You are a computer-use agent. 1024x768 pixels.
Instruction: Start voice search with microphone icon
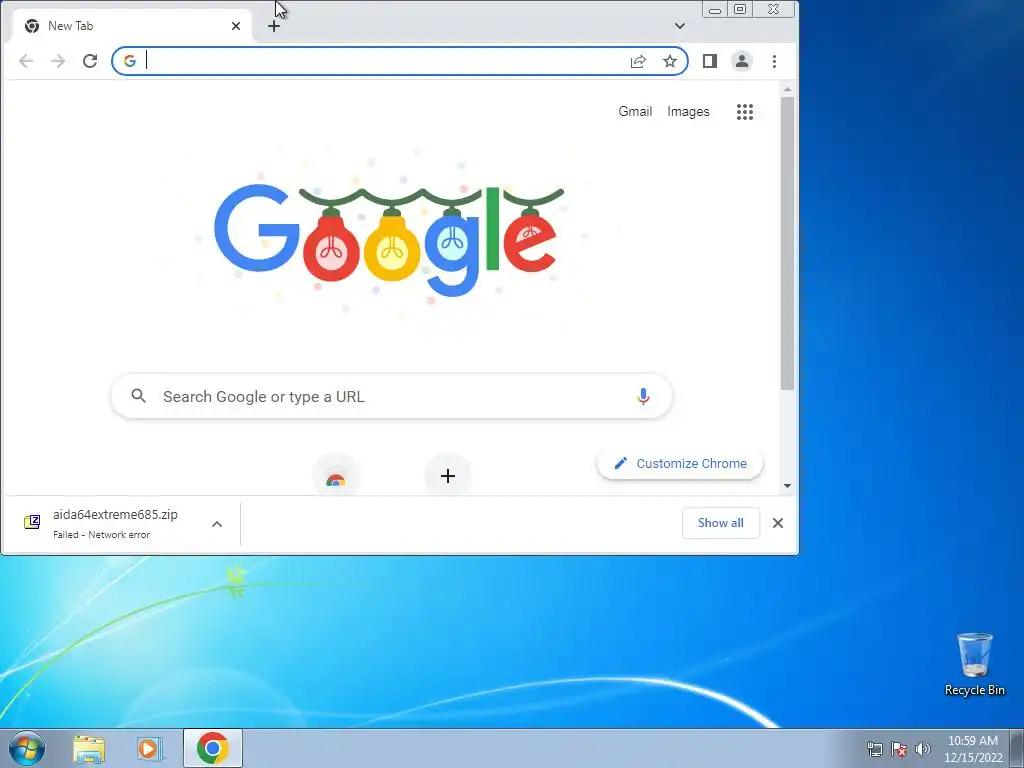point(643,396)
